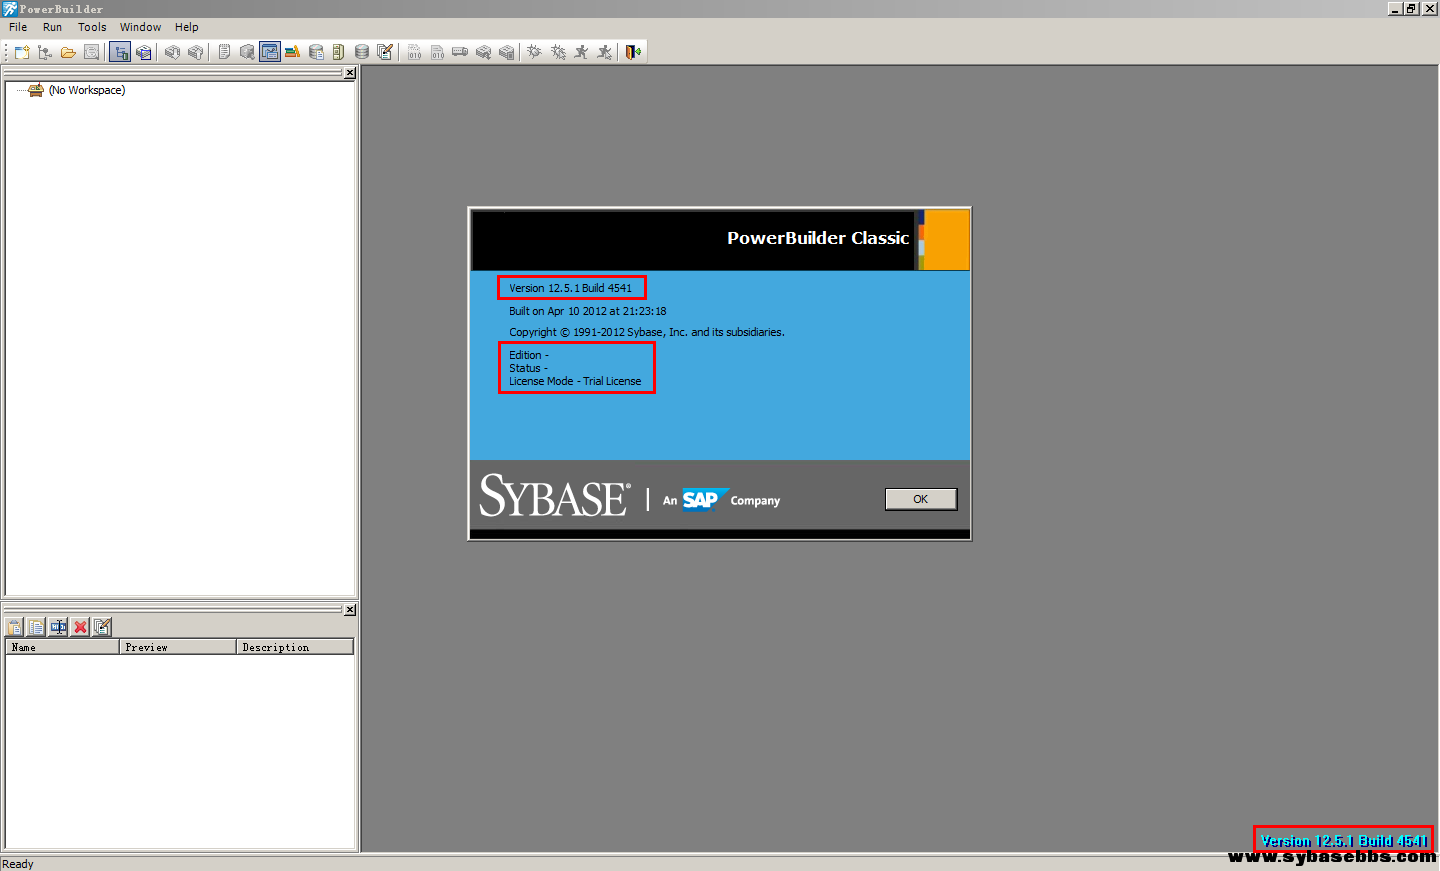
Task: Click the Ready status bar text
Action: click(x=18, y=864)
